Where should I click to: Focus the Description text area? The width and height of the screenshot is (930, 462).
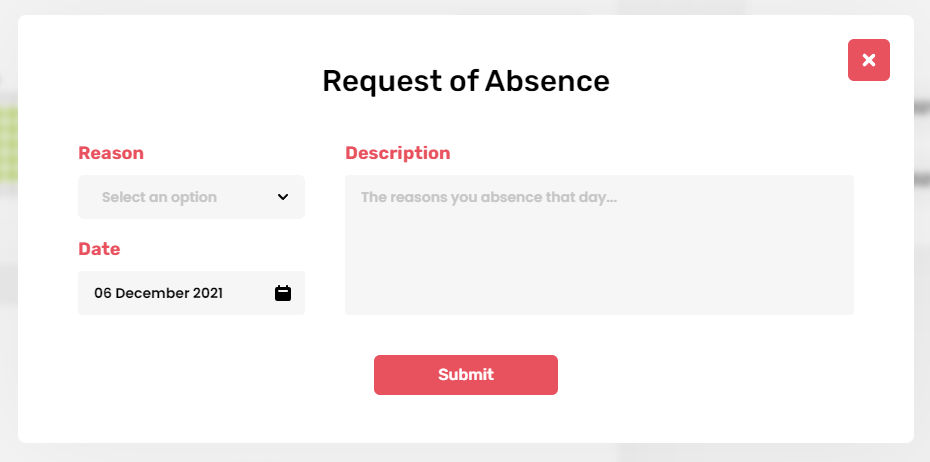tap(599, 245)
